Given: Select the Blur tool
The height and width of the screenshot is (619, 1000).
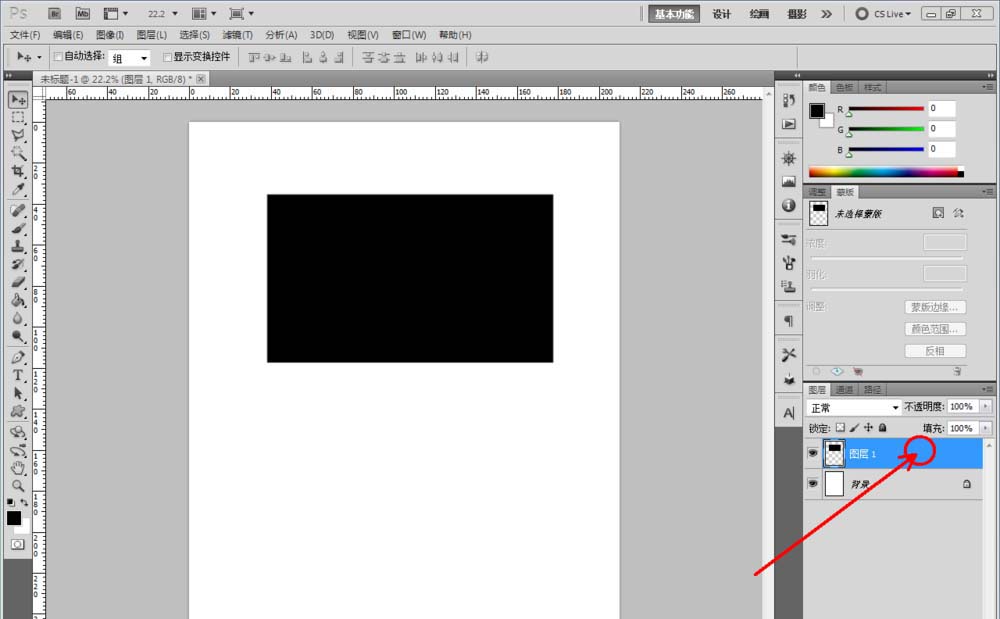Looking at the screenshot, I should click(x=18, y=317).
